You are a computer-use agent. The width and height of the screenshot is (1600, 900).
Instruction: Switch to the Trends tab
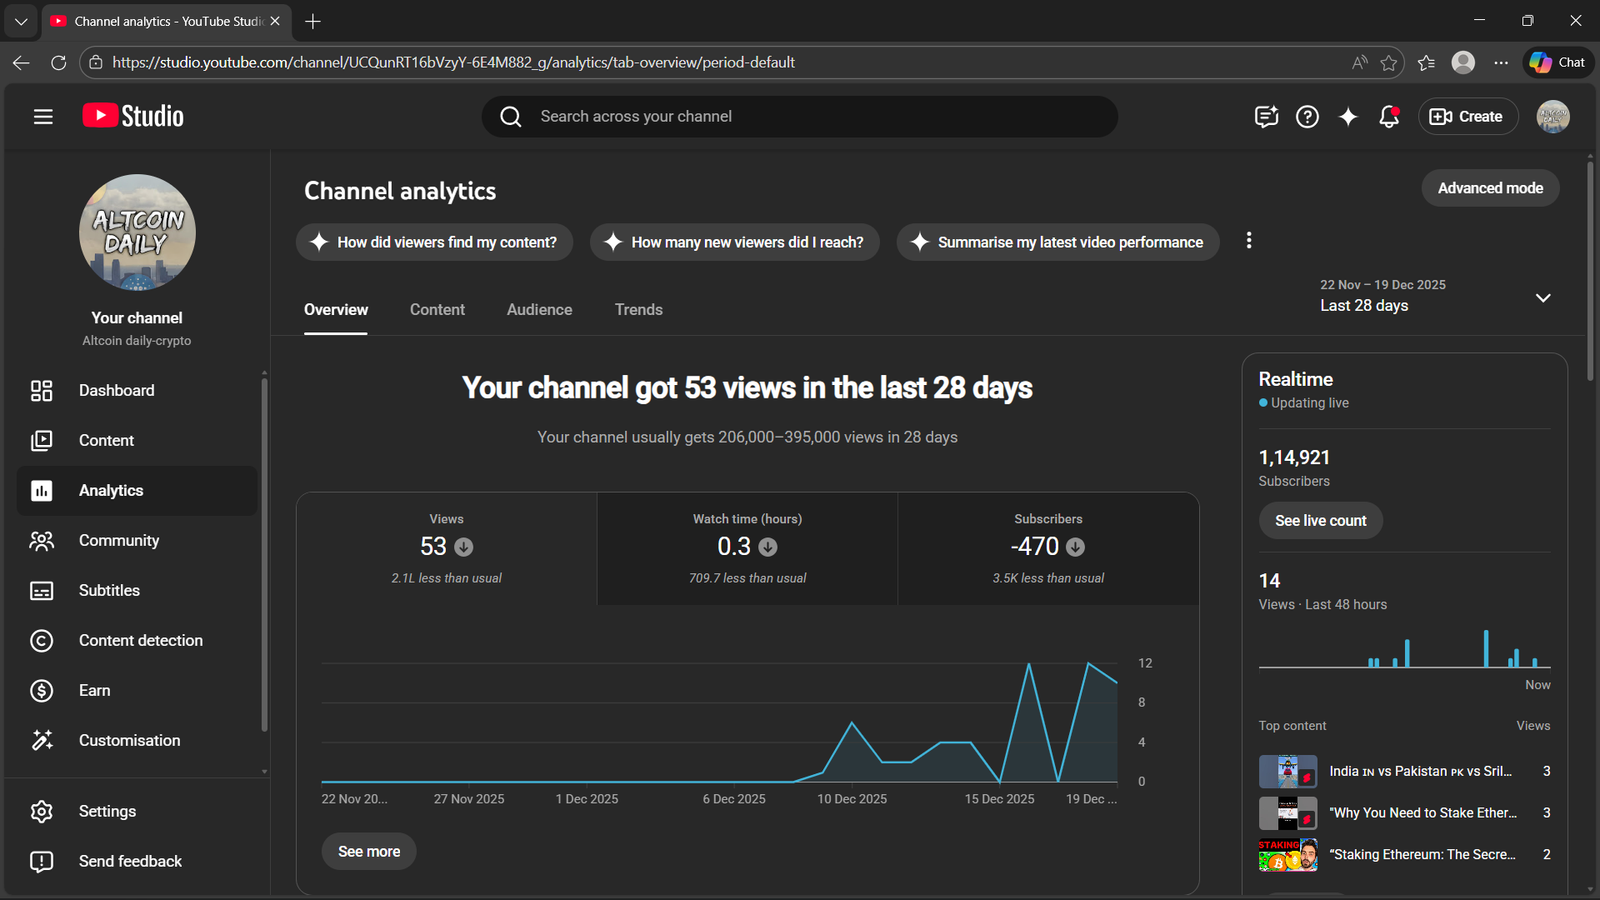pos(638,310)
